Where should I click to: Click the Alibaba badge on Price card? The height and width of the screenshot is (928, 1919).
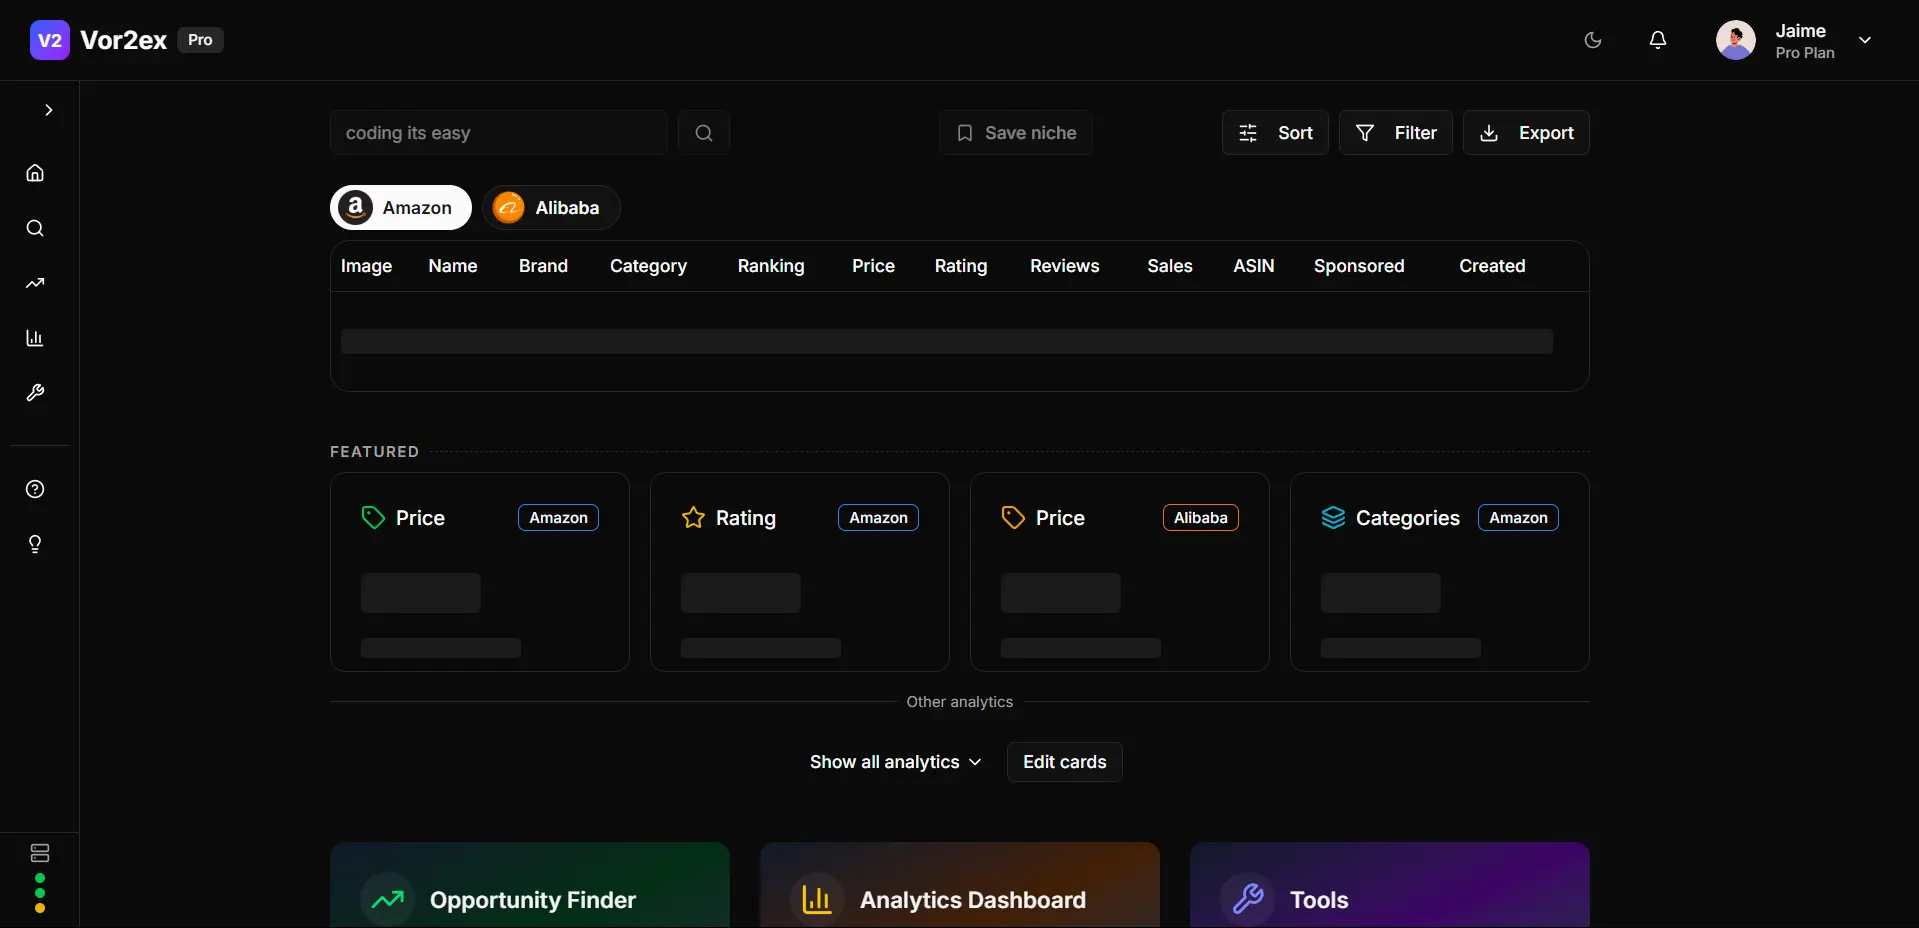point(1201,517)
